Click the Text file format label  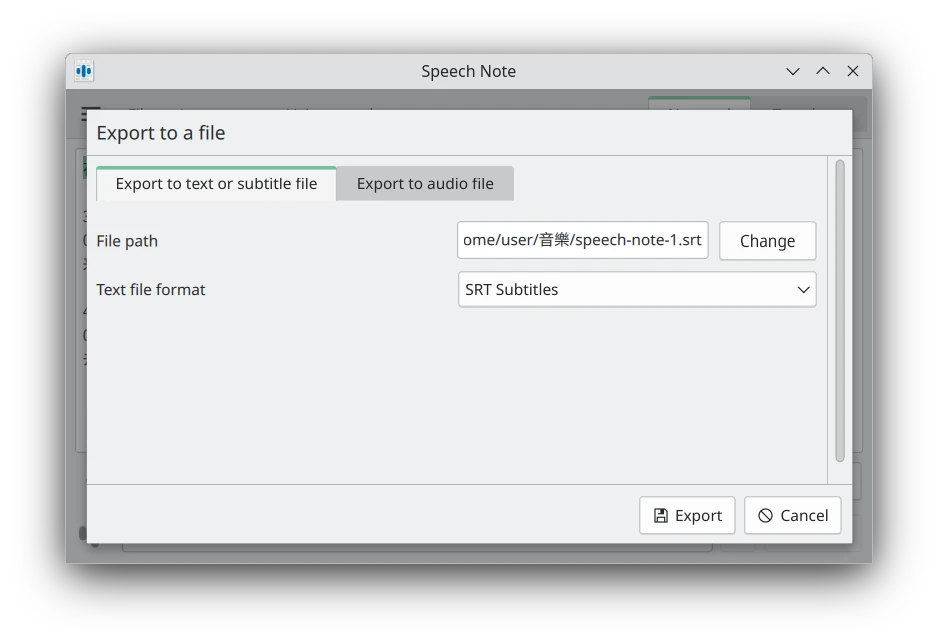(x=151, y=290)
